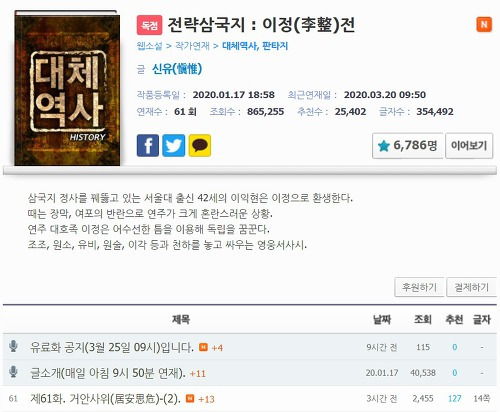Open author 신유 profile link
Image resolution: width=500 pixels, height=412 pixels.
177,69
